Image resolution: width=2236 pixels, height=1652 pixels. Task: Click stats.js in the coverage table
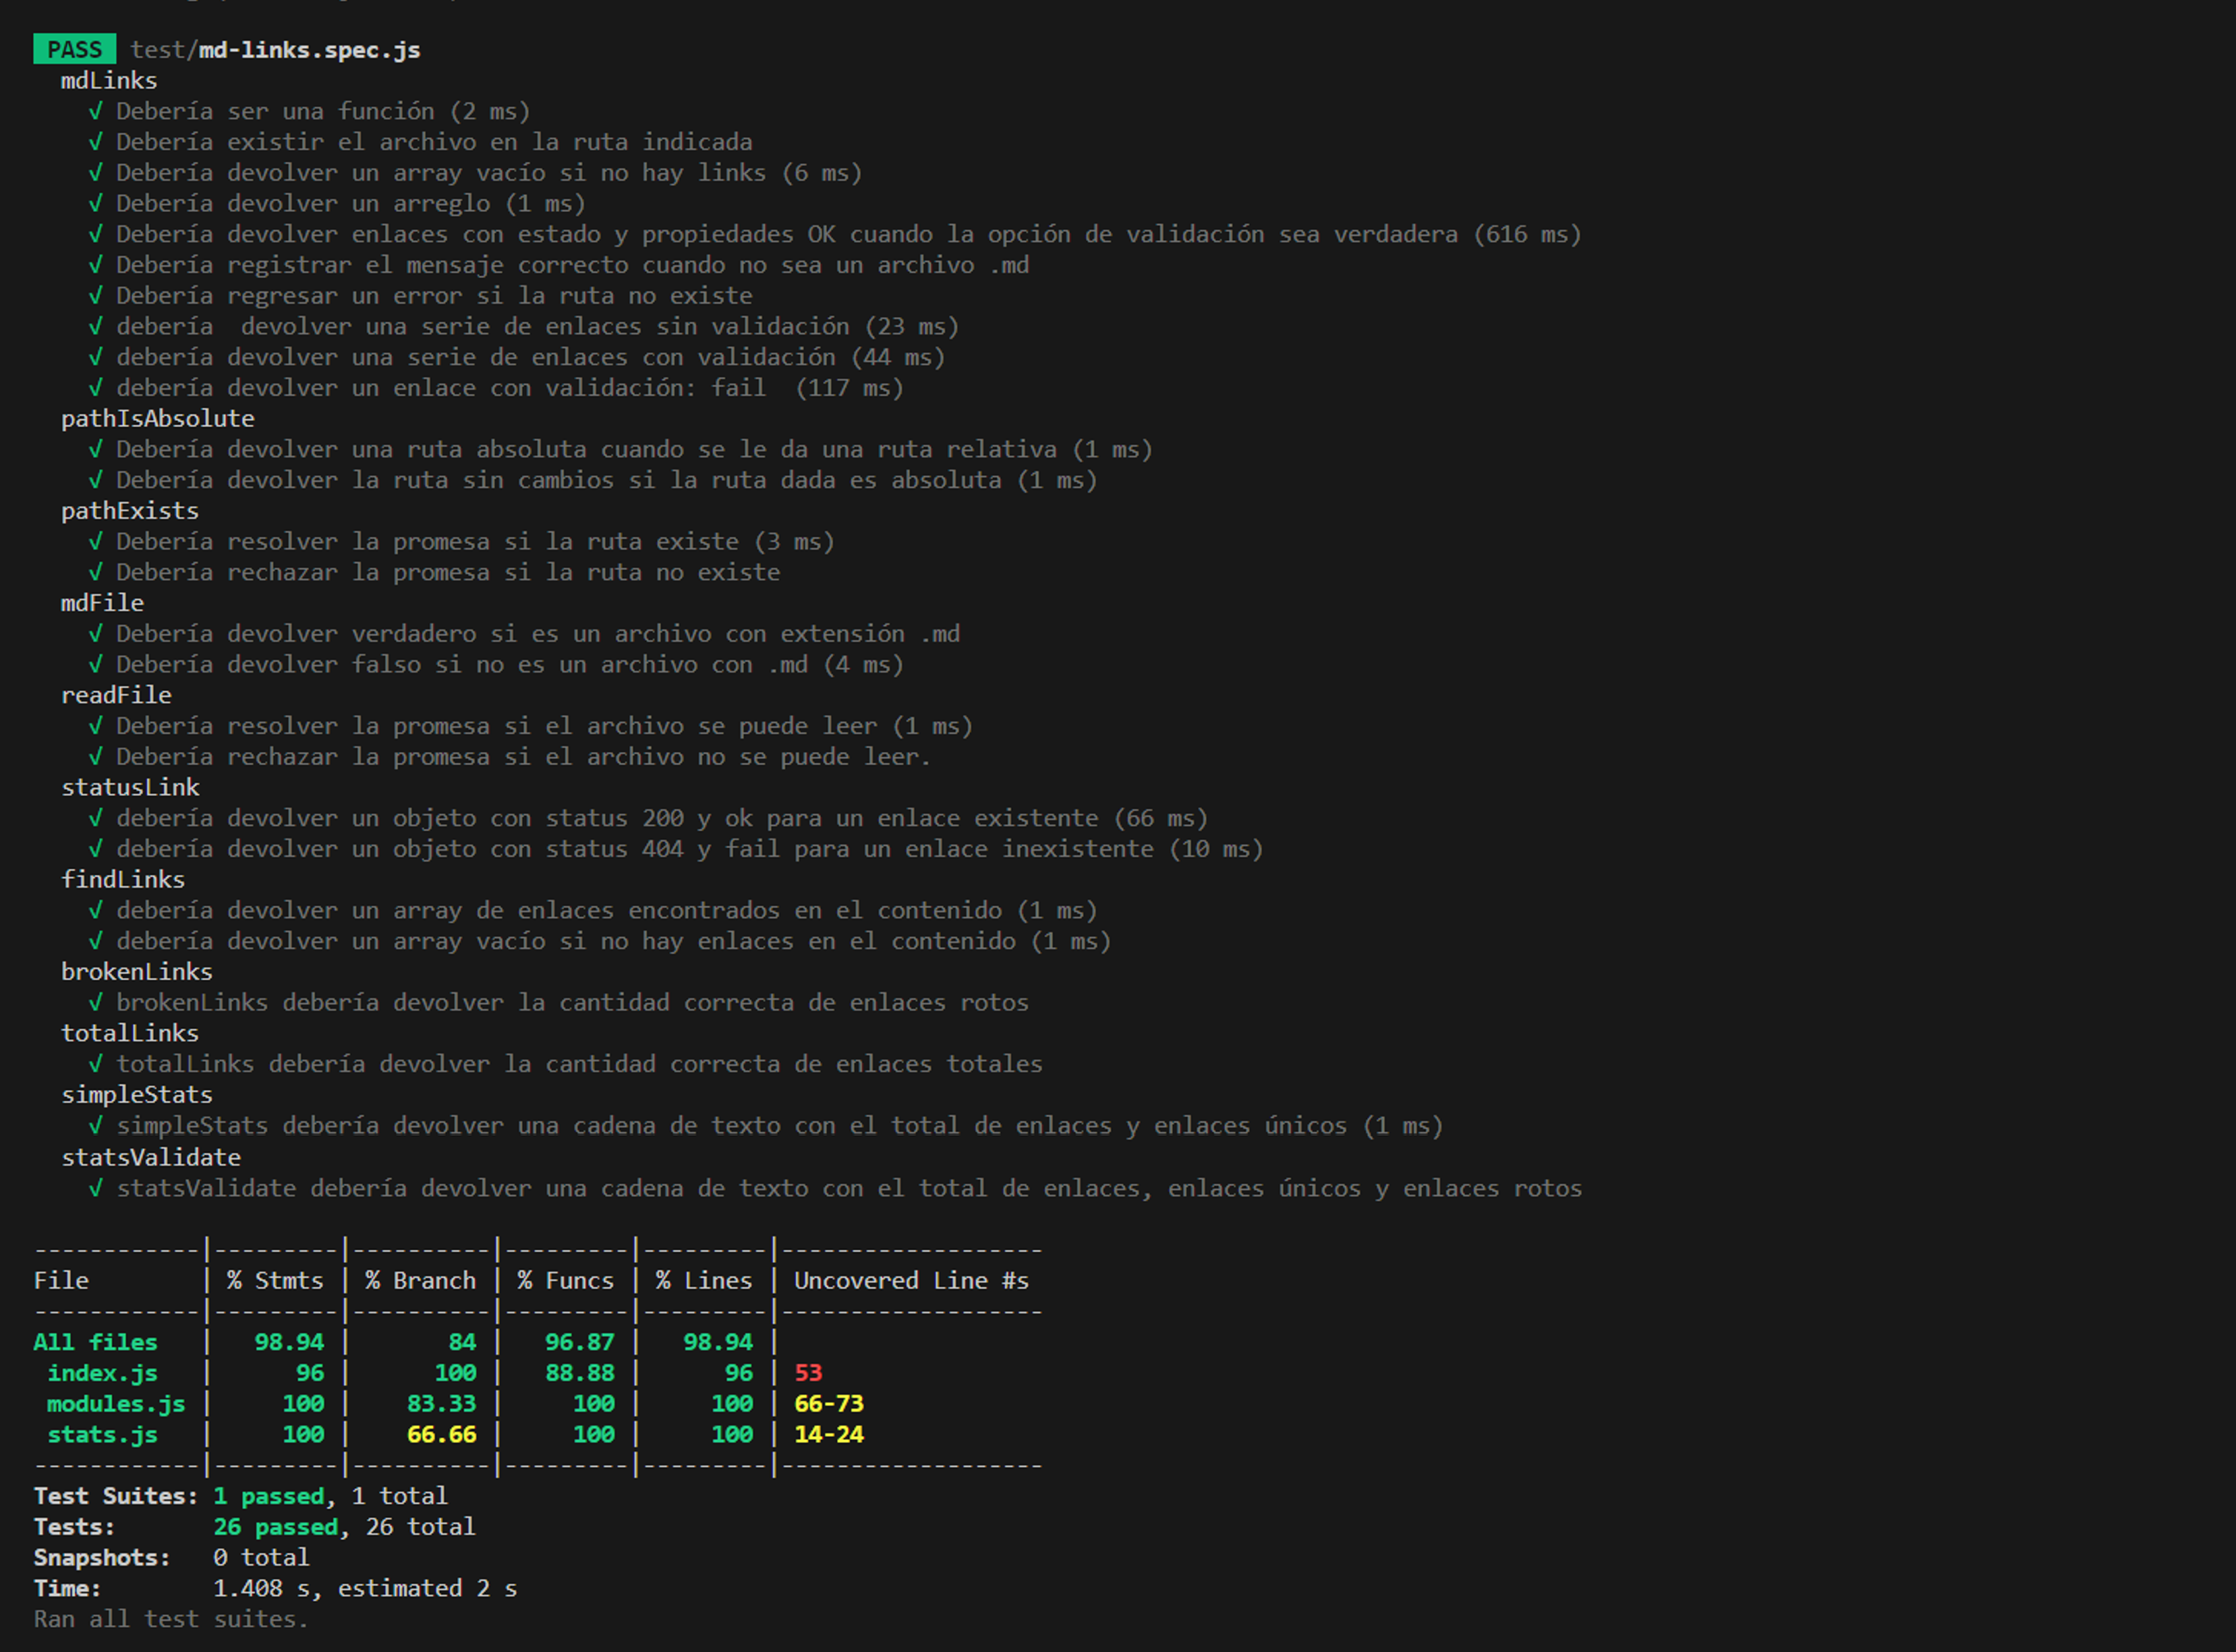tap(102, 1435)
